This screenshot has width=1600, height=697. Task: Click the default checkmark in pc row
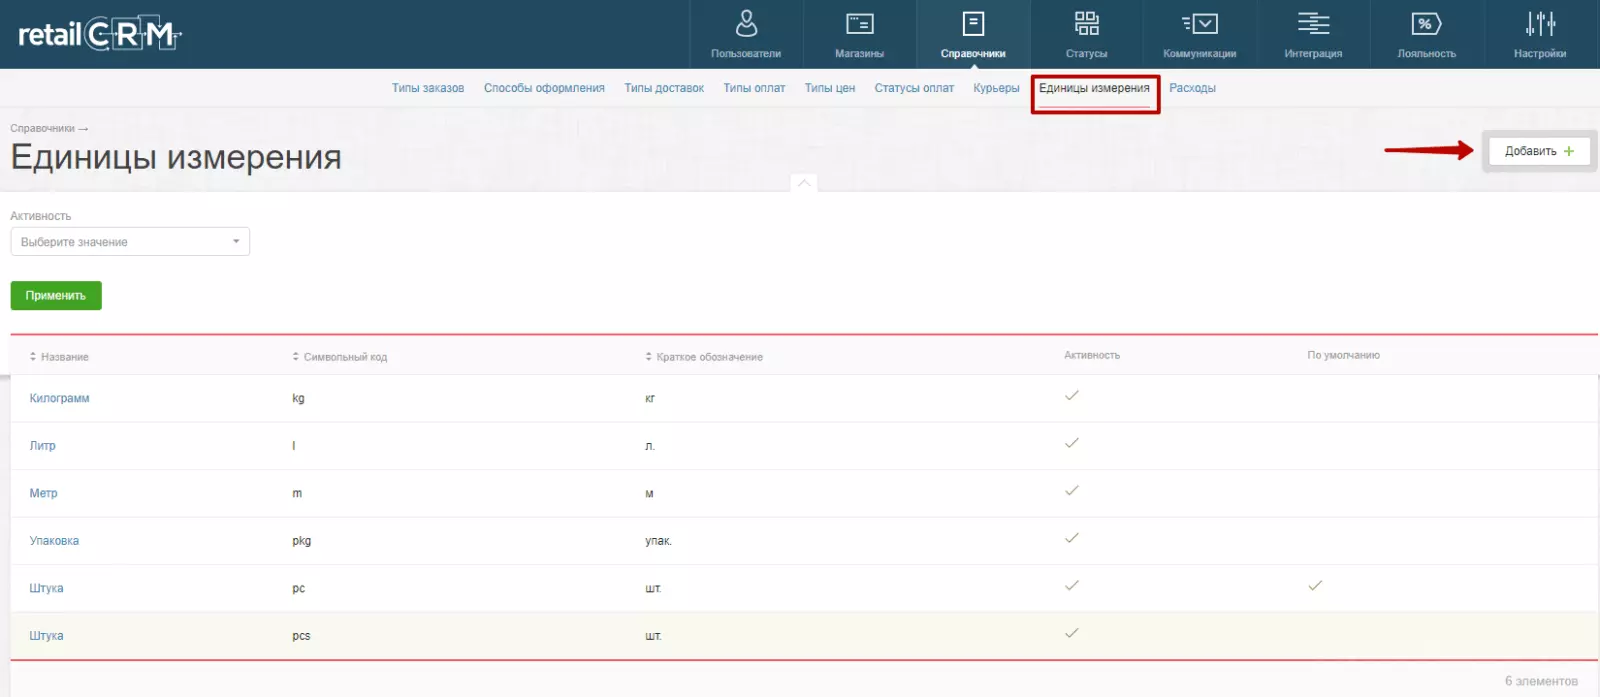pos(1315,586)
